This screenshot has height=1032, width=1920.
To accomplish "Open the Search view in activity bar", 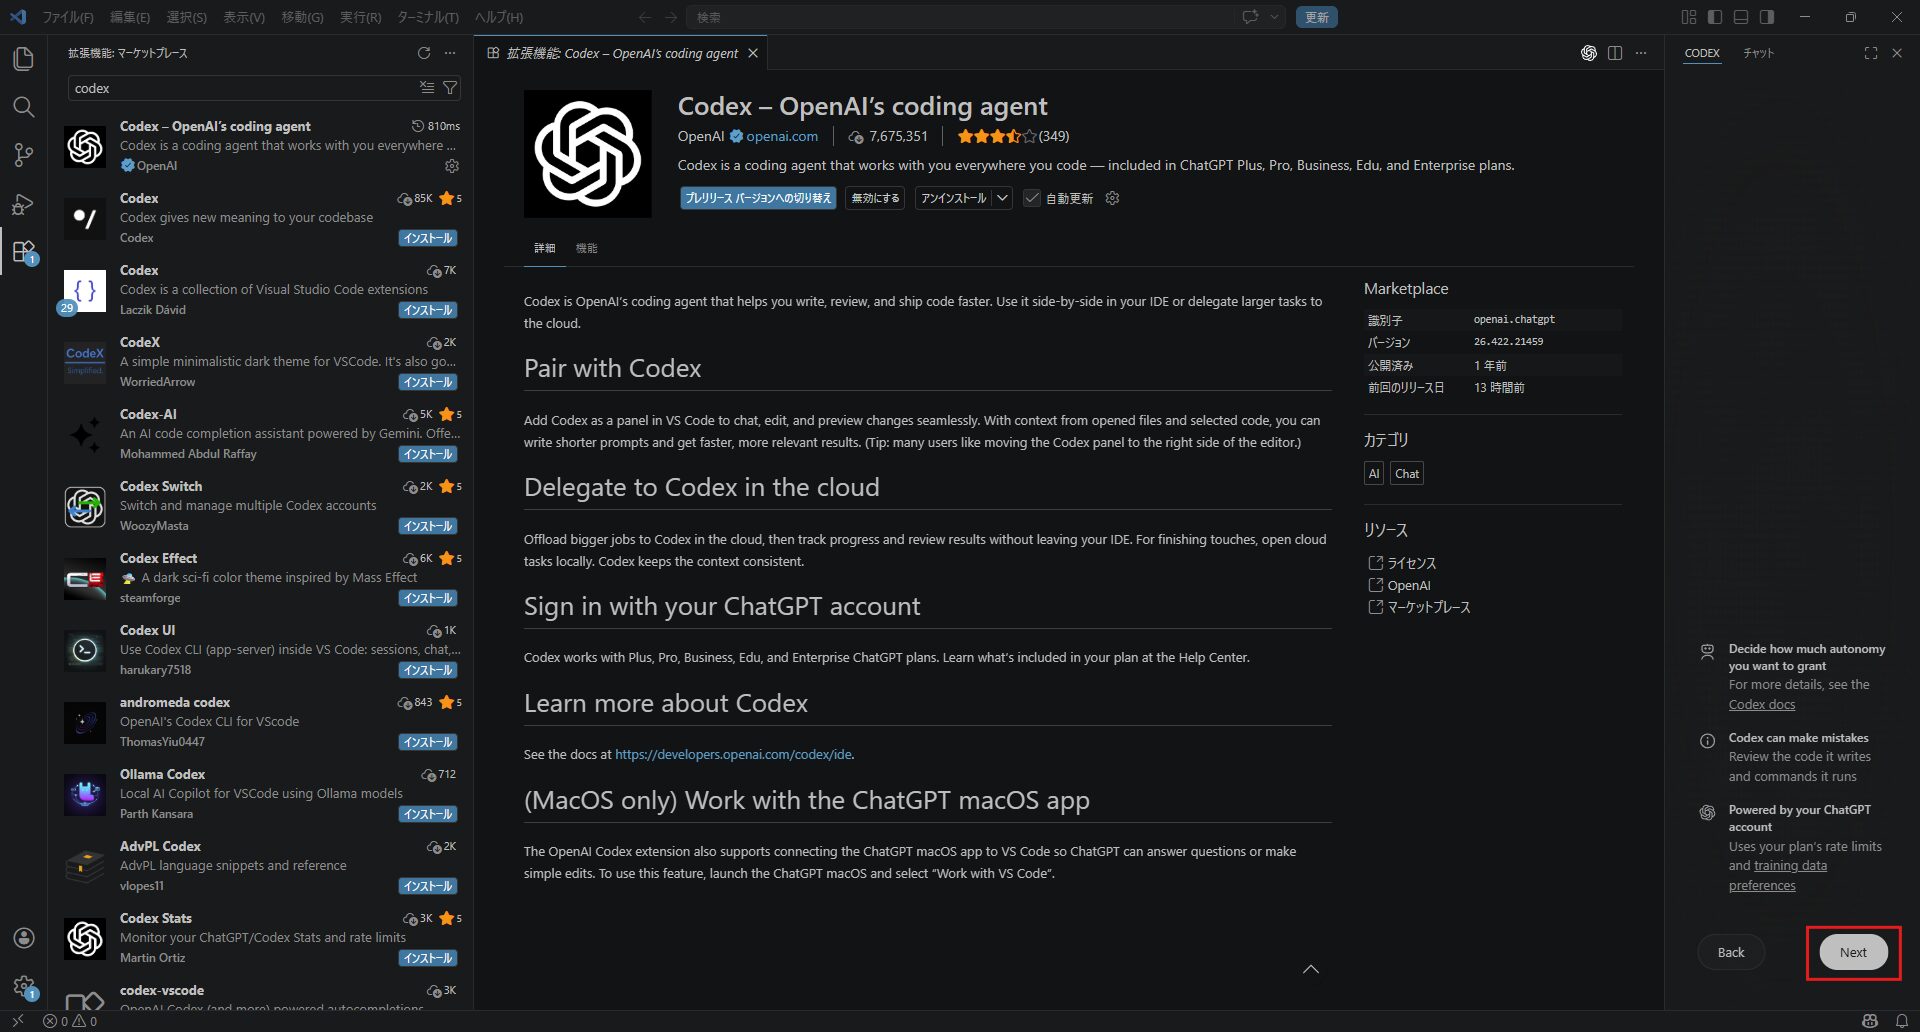I will [x=23, y=107].
